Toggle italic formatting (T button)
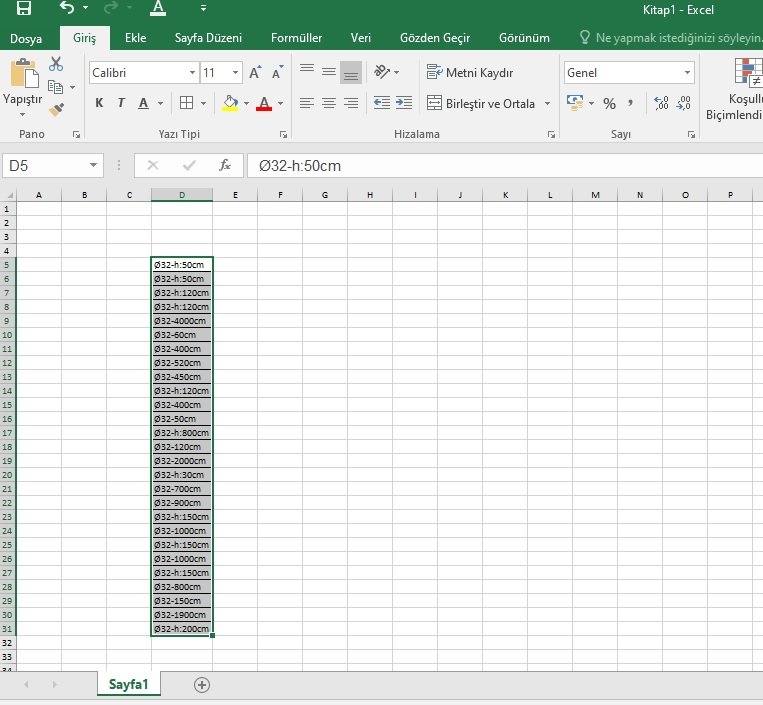Screen dimensions: 763x705 121,103
